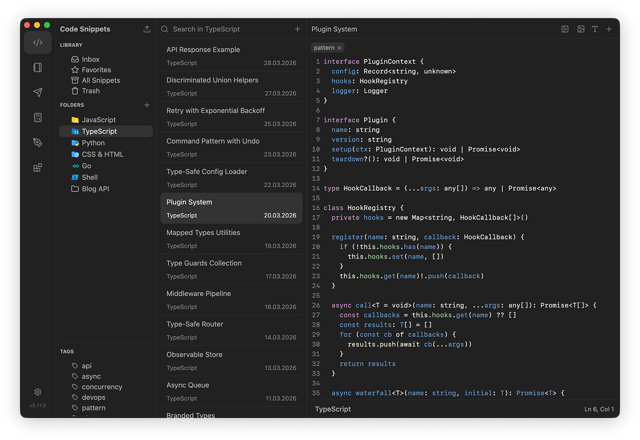Select the Python folder
This screenshot has width=640, height=440.
point(106,143)
